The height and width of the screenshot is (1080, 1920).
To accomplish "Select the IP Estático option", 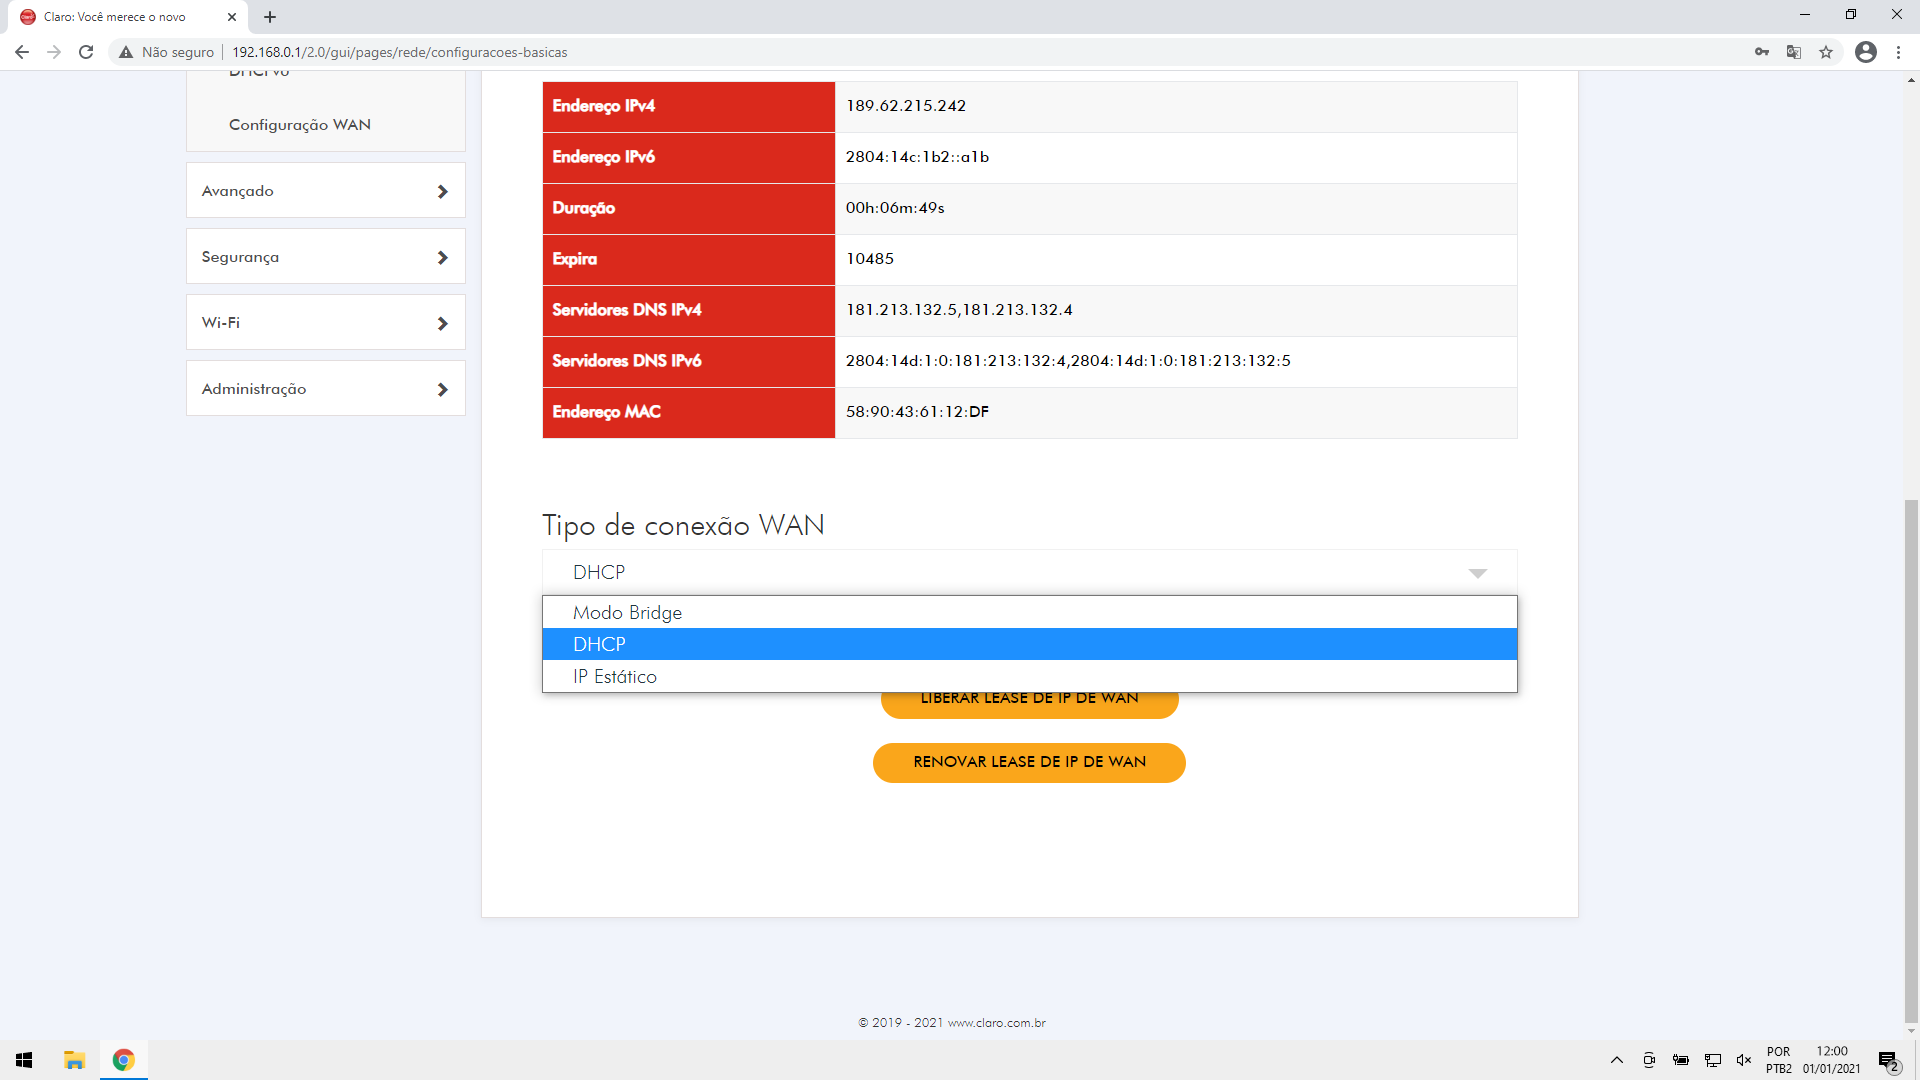I will click(x=1030, y=676).
